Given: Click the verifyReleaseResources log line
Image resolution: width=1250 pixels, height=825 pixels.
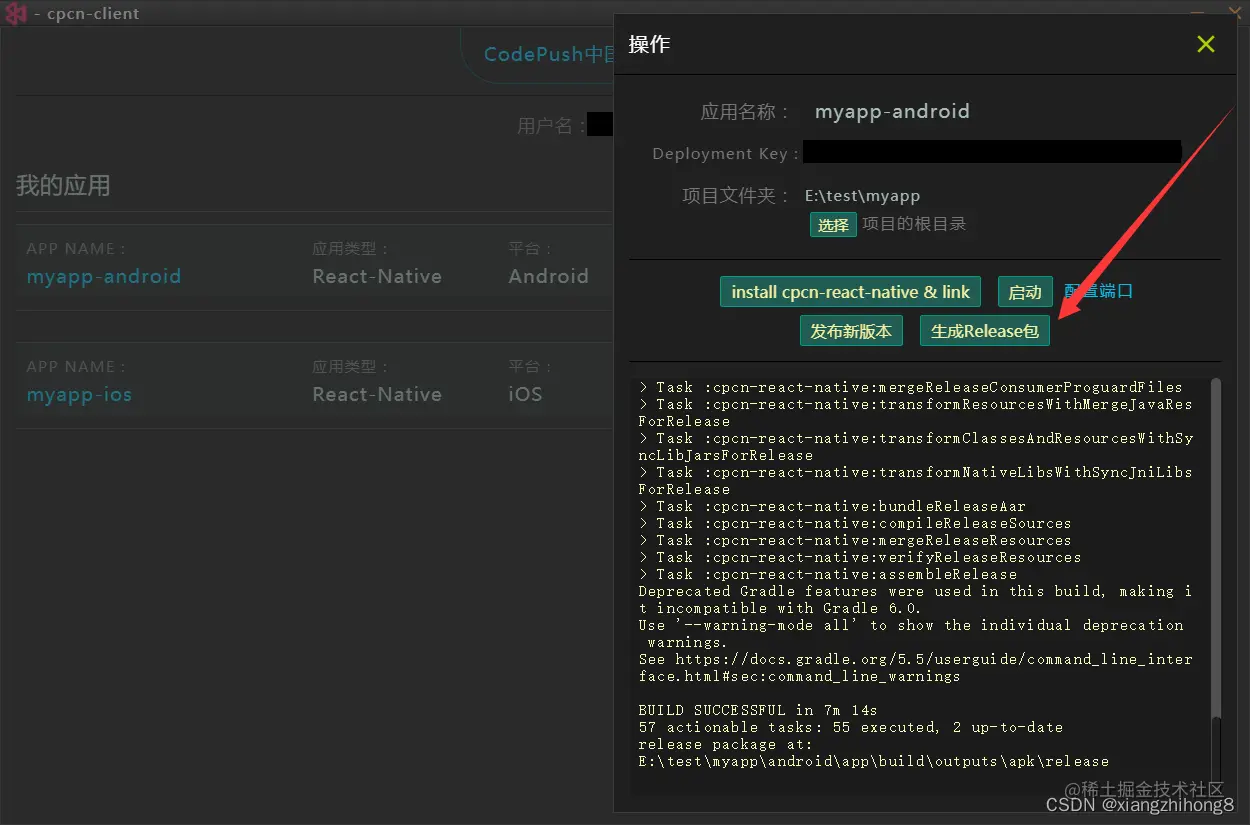Looking at the screenshot, I should pos(860,557).
